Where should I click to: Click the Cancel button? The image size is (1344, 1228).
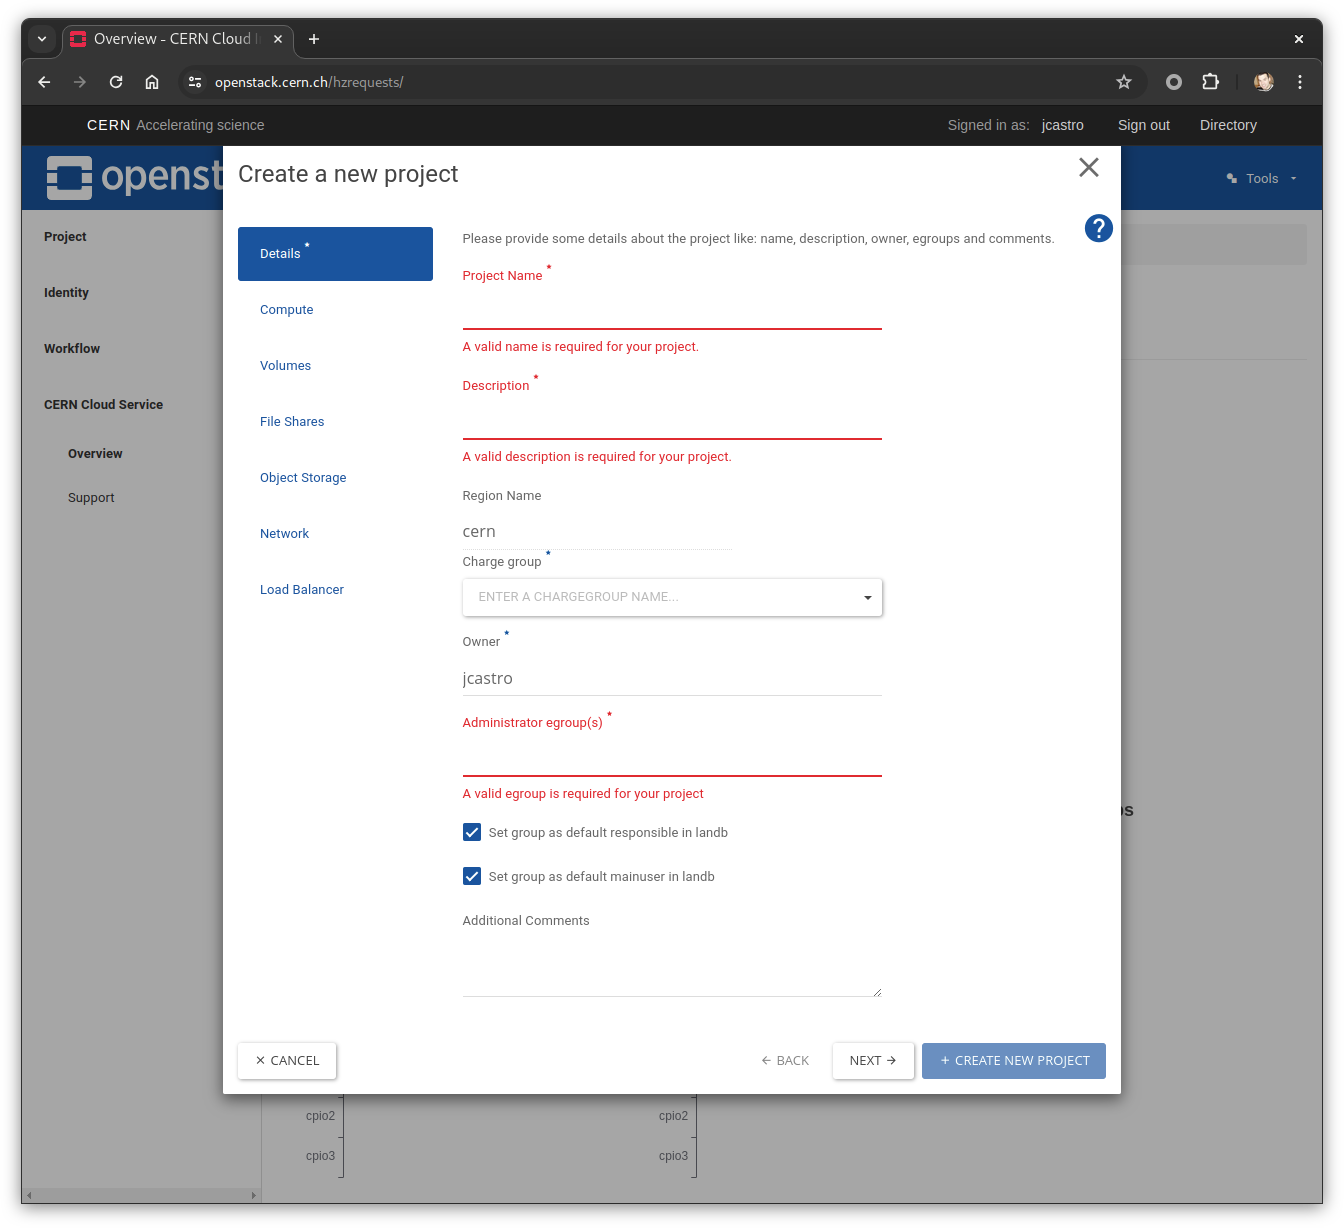pyautogui.click(x=287, y=1061)
